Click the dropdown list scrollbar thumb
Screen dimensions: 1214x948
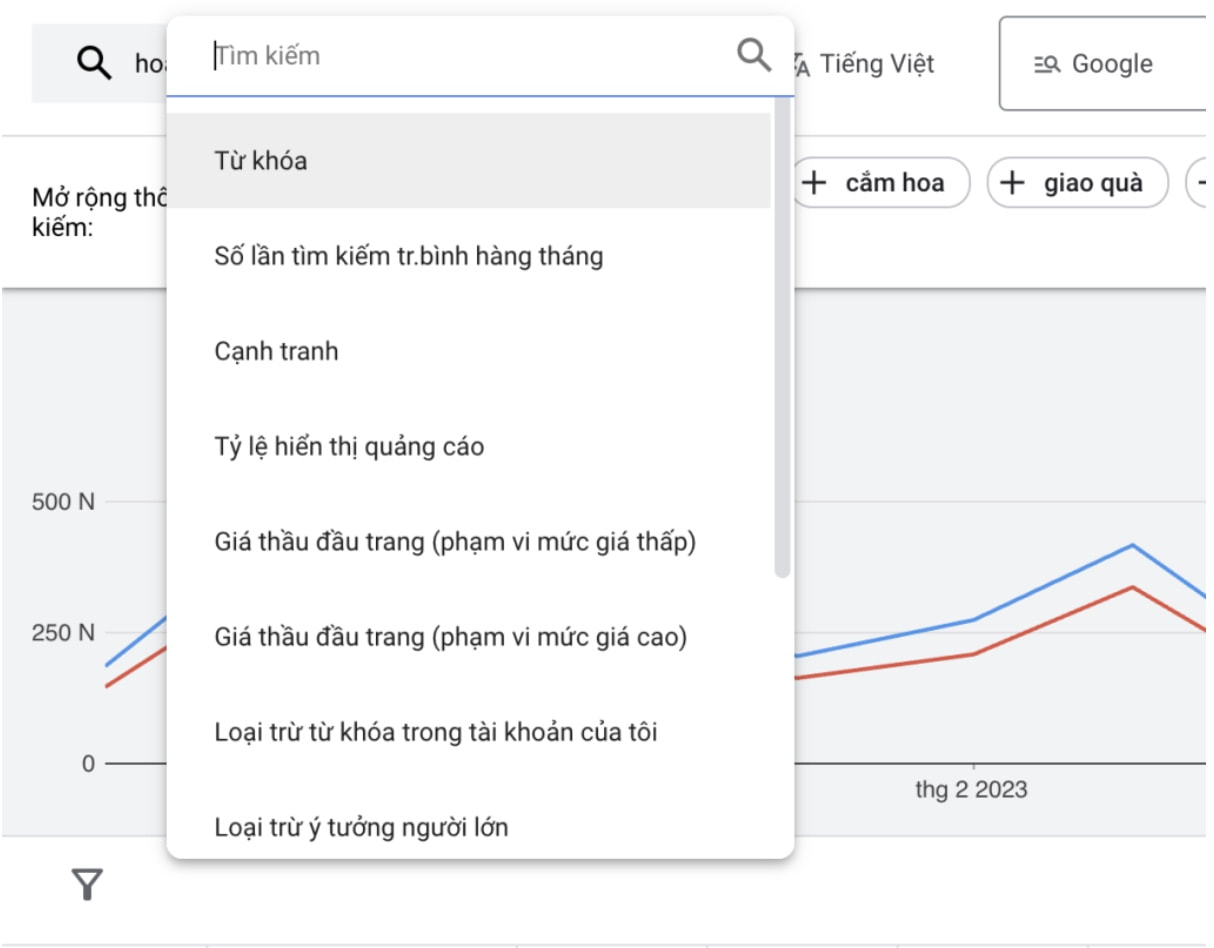[782, 338]
